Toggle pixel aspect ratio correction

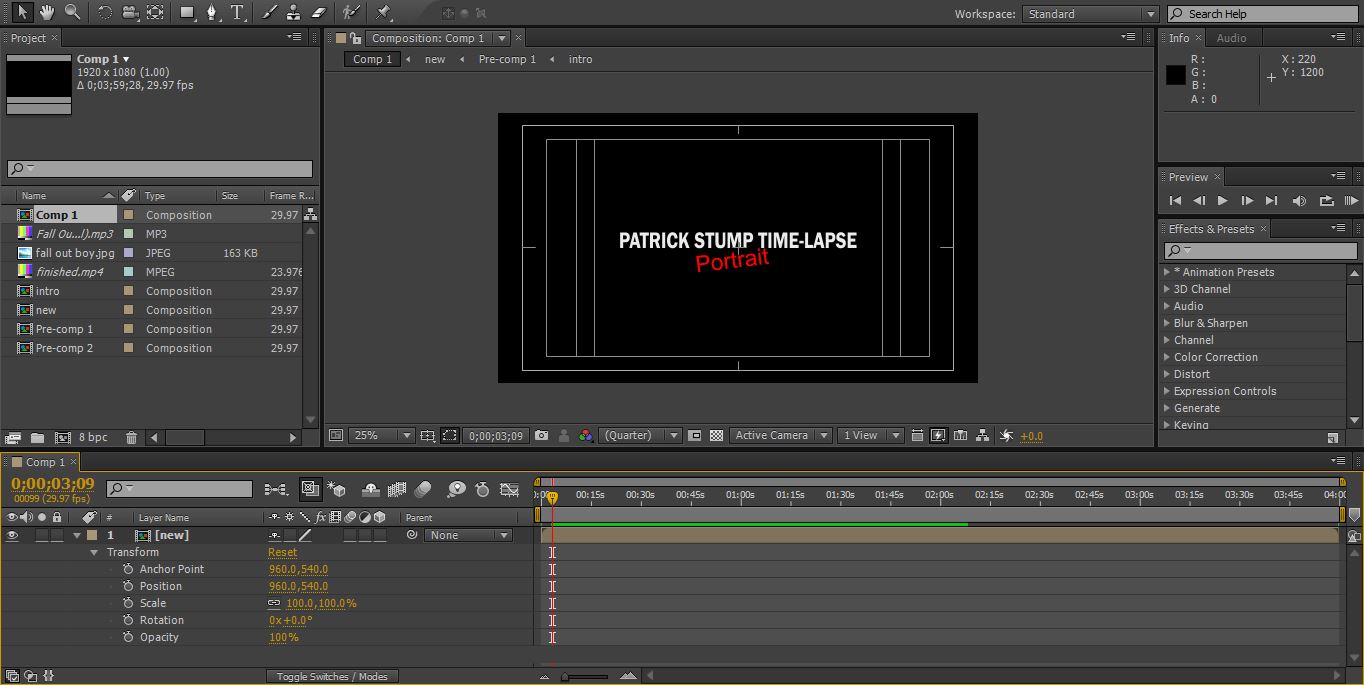click(x=917, y=436)
